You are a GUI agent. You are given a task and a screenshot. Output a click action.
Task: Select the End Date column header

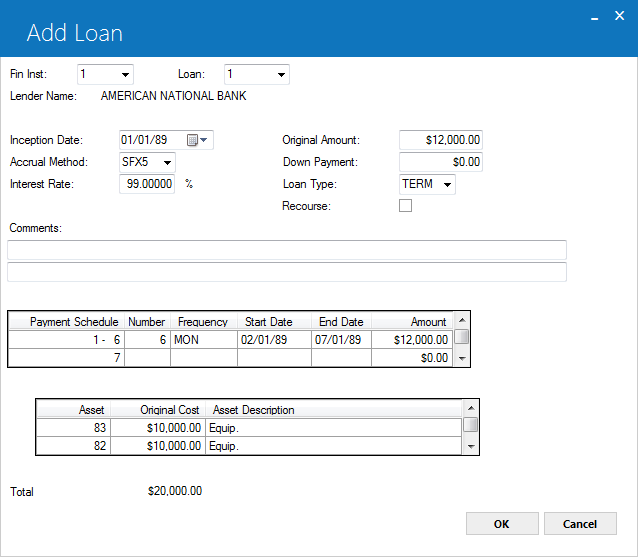click(x=341, y=321)
